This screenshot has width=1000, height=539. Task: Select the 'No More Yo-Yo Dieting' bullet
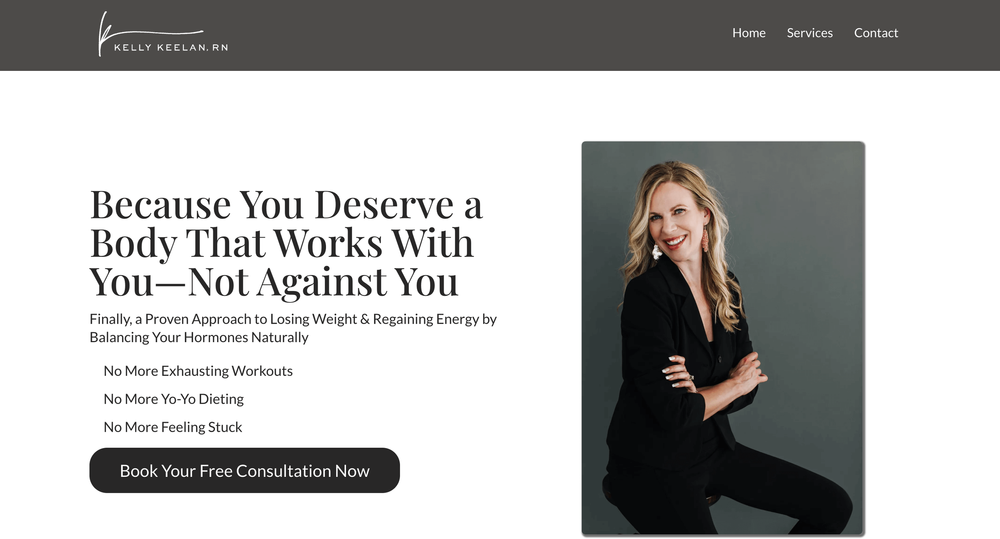click(173, 399)
